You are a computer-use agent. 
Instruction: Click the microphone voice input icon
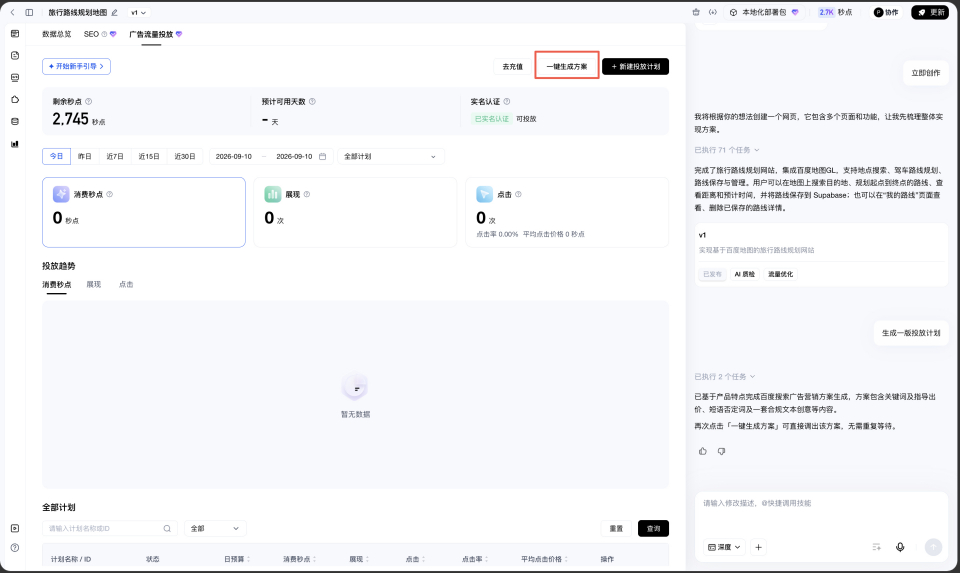[x=900, y=547]
